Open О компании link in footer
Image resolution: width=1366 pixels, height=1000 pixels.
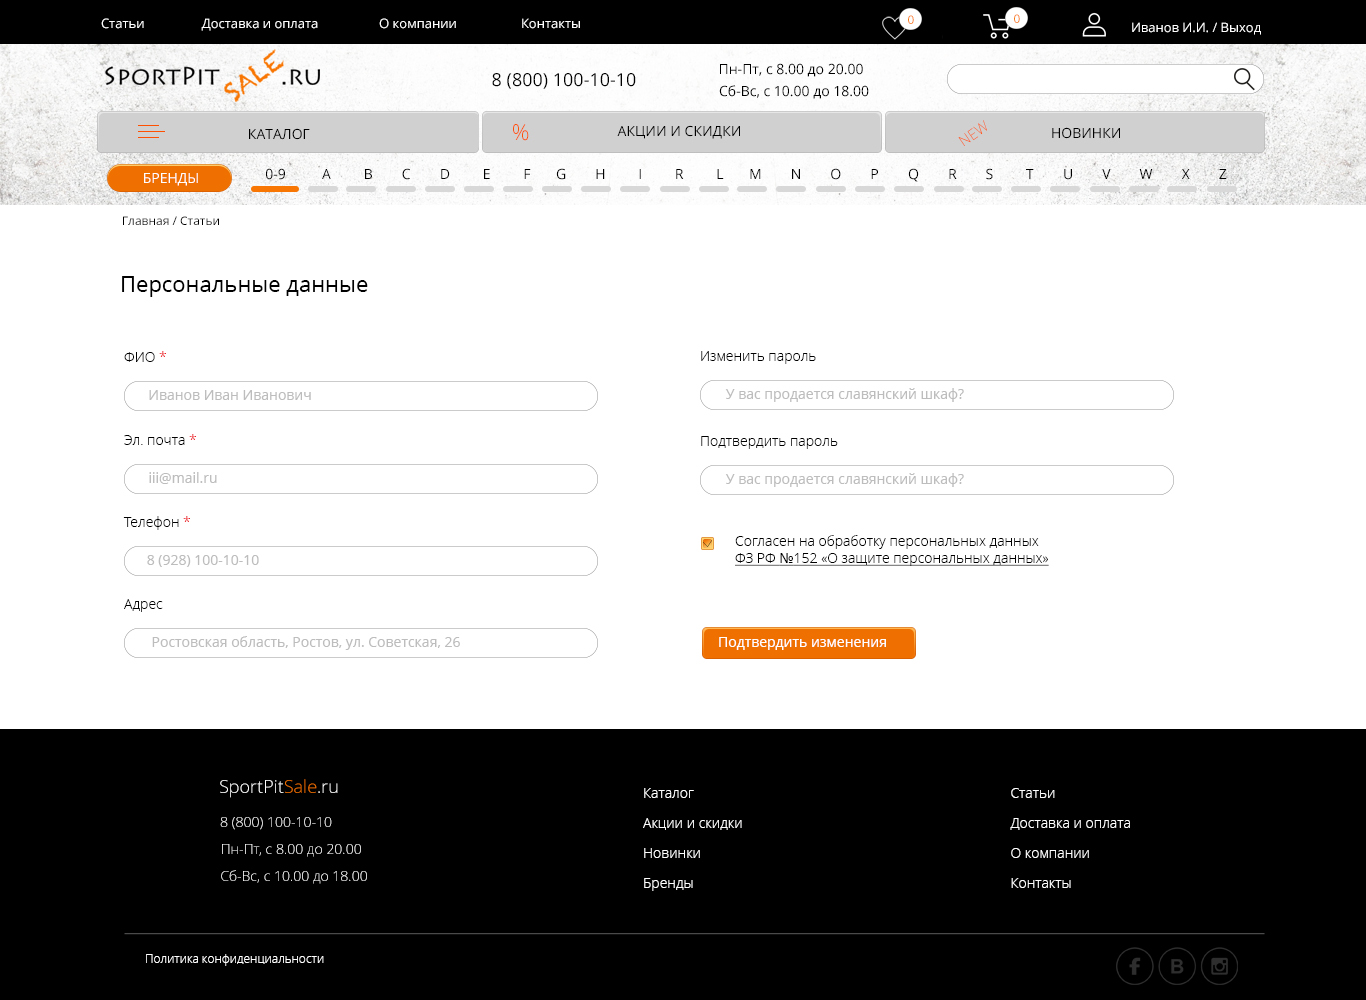point(1050,853)
